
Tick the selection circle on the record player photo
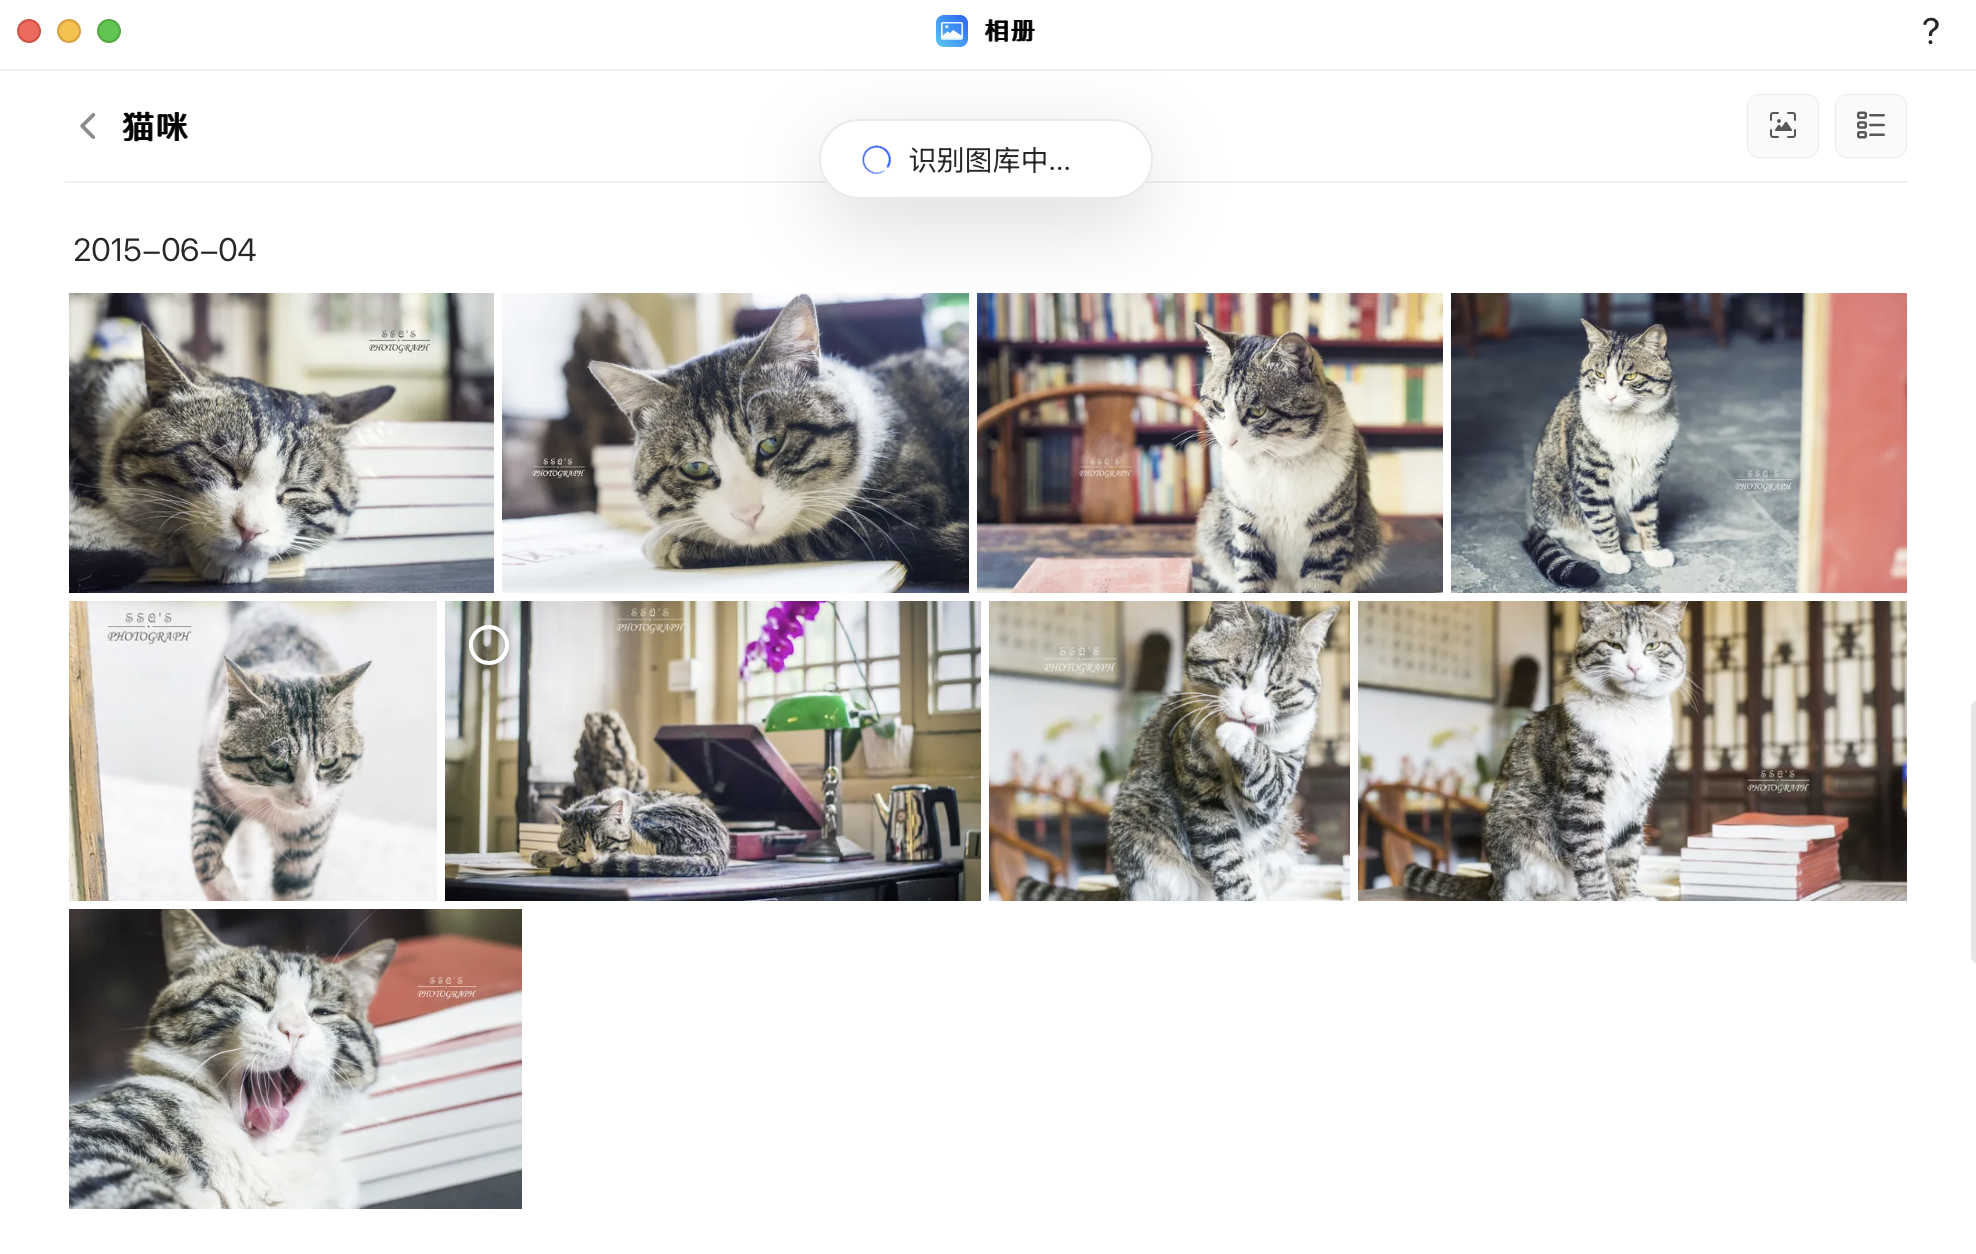[489, 645]
